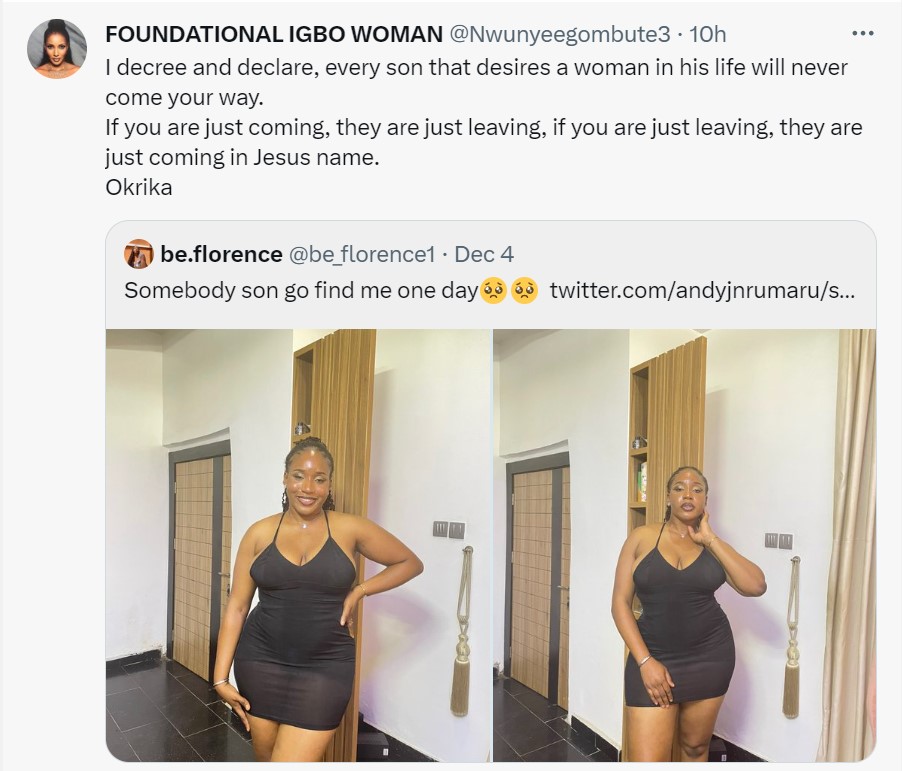903x771 pixels.
Task: Click the "just coming in Jesus name" line
Action: [x=244, y=158]
